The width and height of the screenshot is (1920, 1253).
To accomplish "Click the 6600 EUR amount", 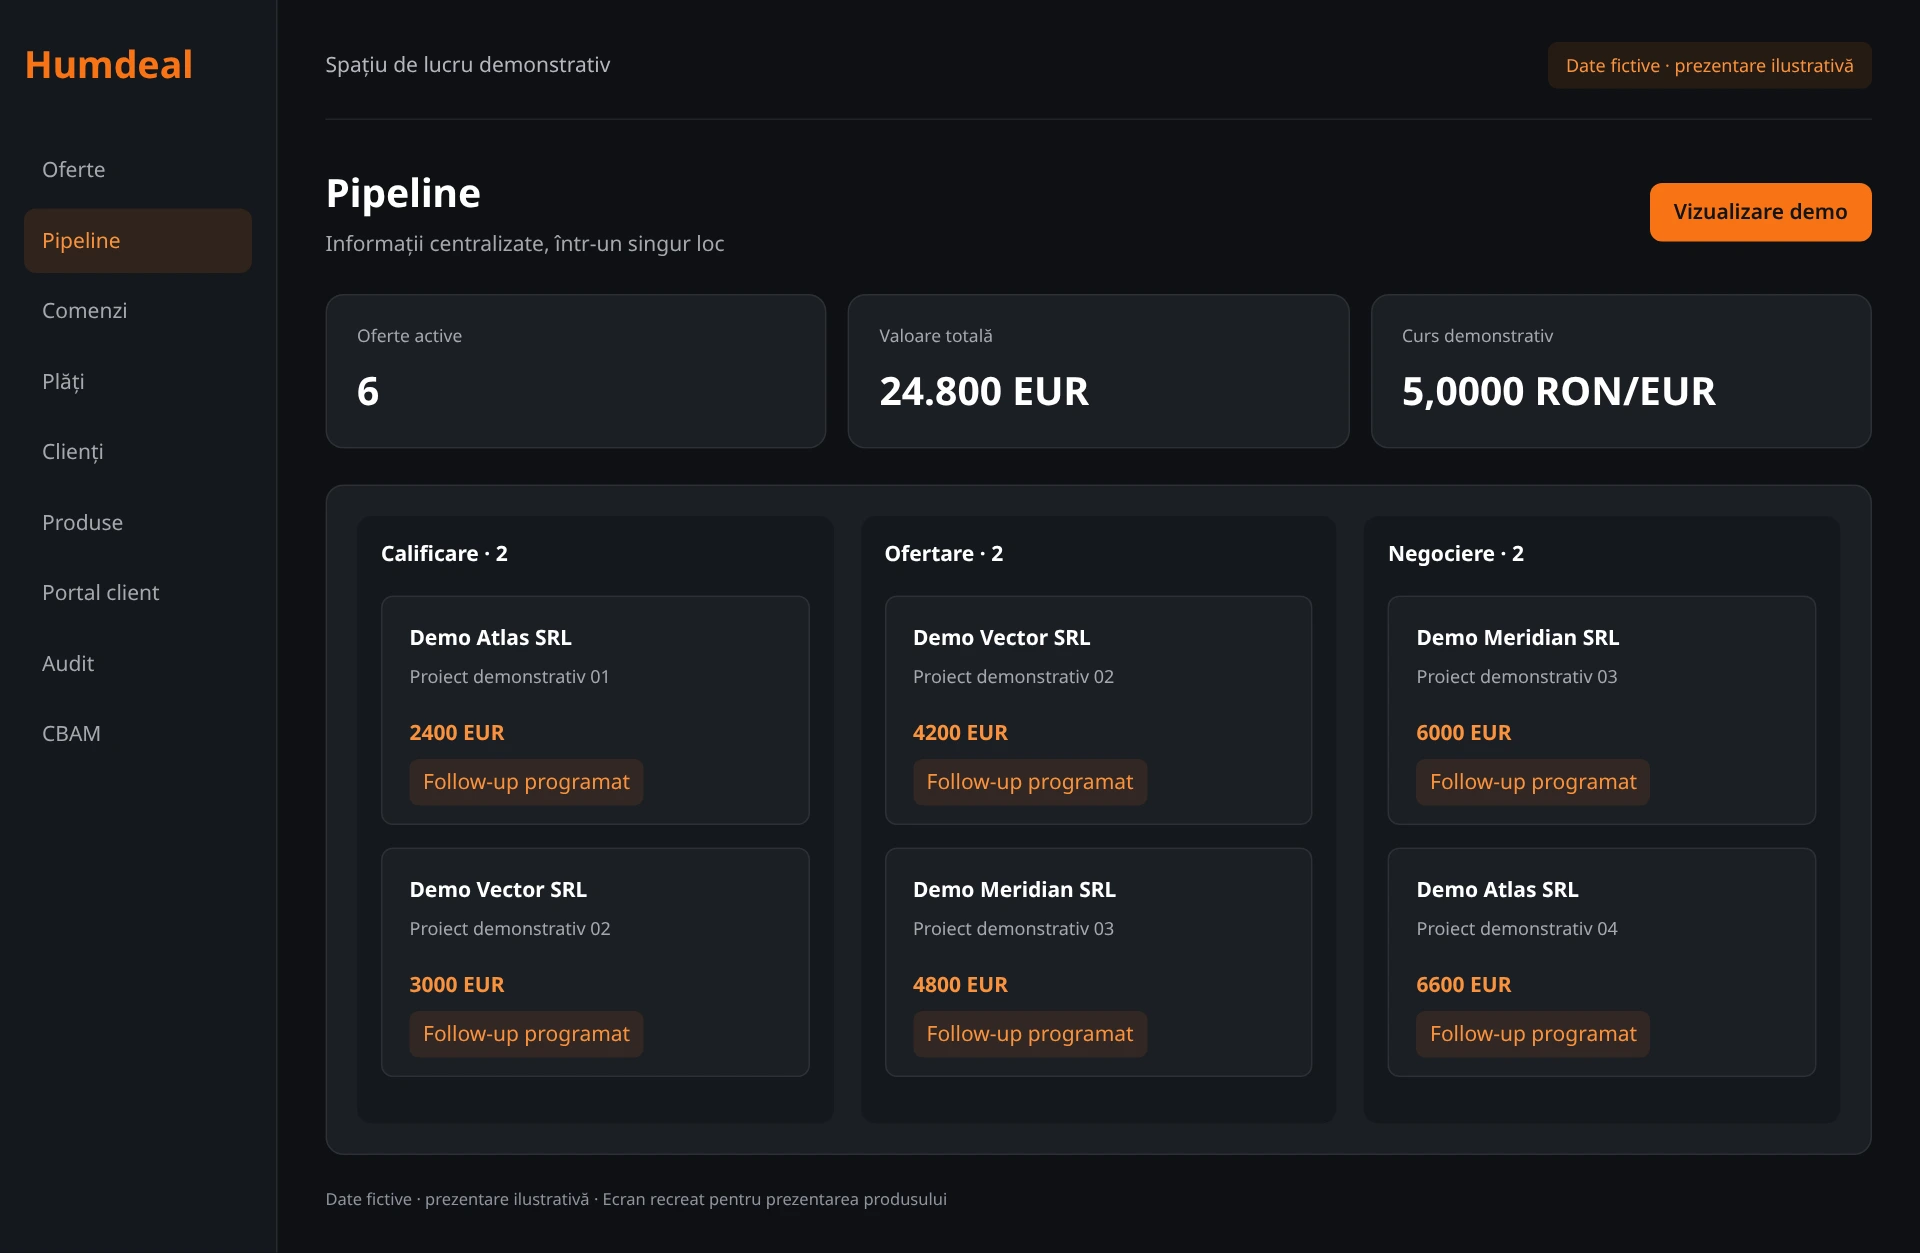I will (1464, 985).
